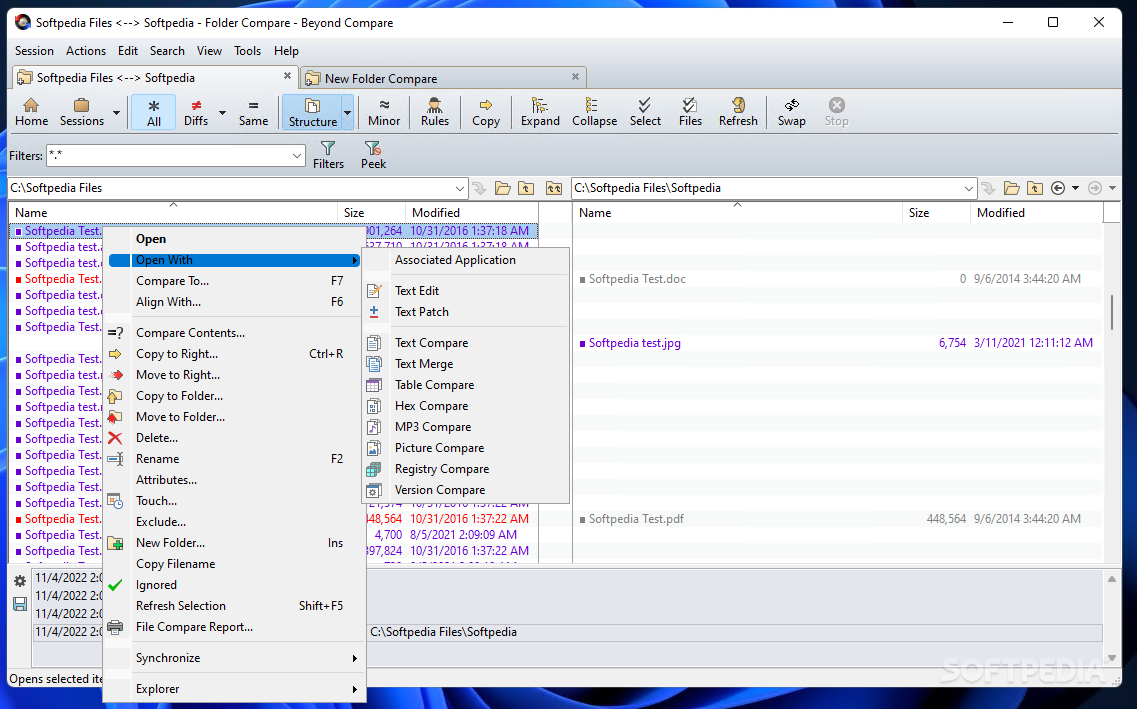Choose Text Patch from submenu
The height and width of the screenshot is (709, 1137).
[466, 312]
